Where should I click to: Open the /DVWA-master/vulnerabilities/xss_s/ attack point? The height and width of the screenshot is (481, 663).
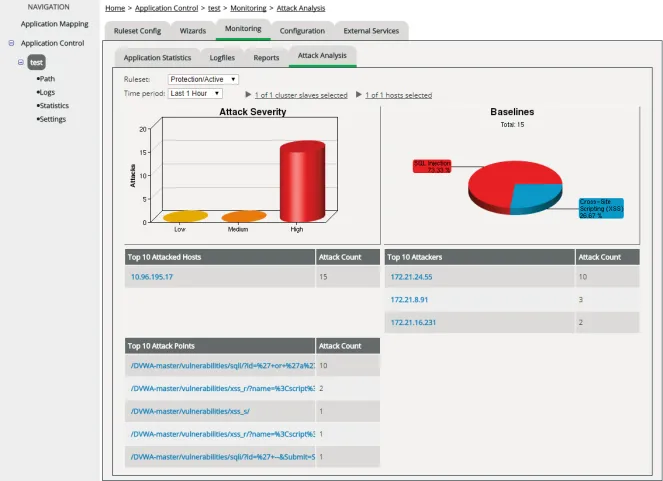click(190, 411)
